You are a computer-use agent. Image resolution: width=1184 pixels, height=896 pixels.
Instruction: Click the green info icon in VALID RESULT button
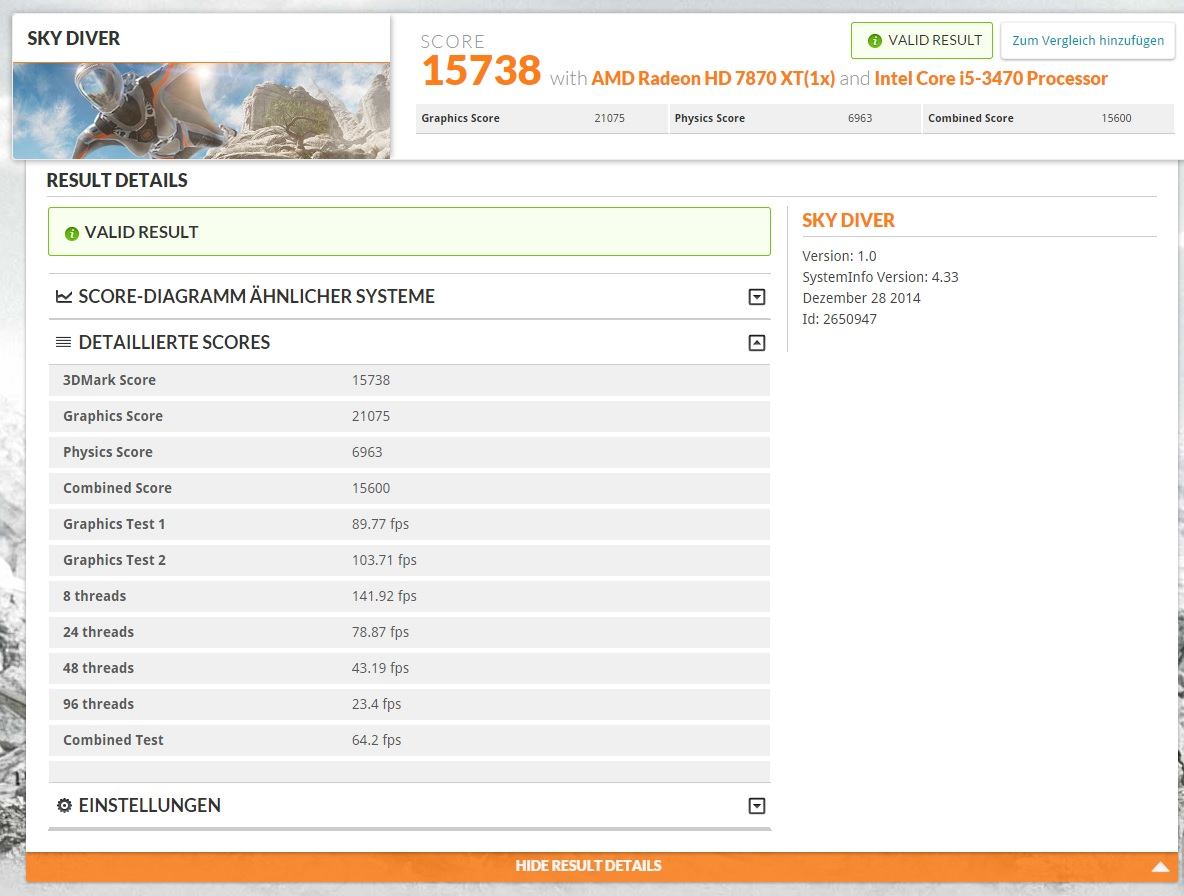pyautogui.click(x=874, y=41)
